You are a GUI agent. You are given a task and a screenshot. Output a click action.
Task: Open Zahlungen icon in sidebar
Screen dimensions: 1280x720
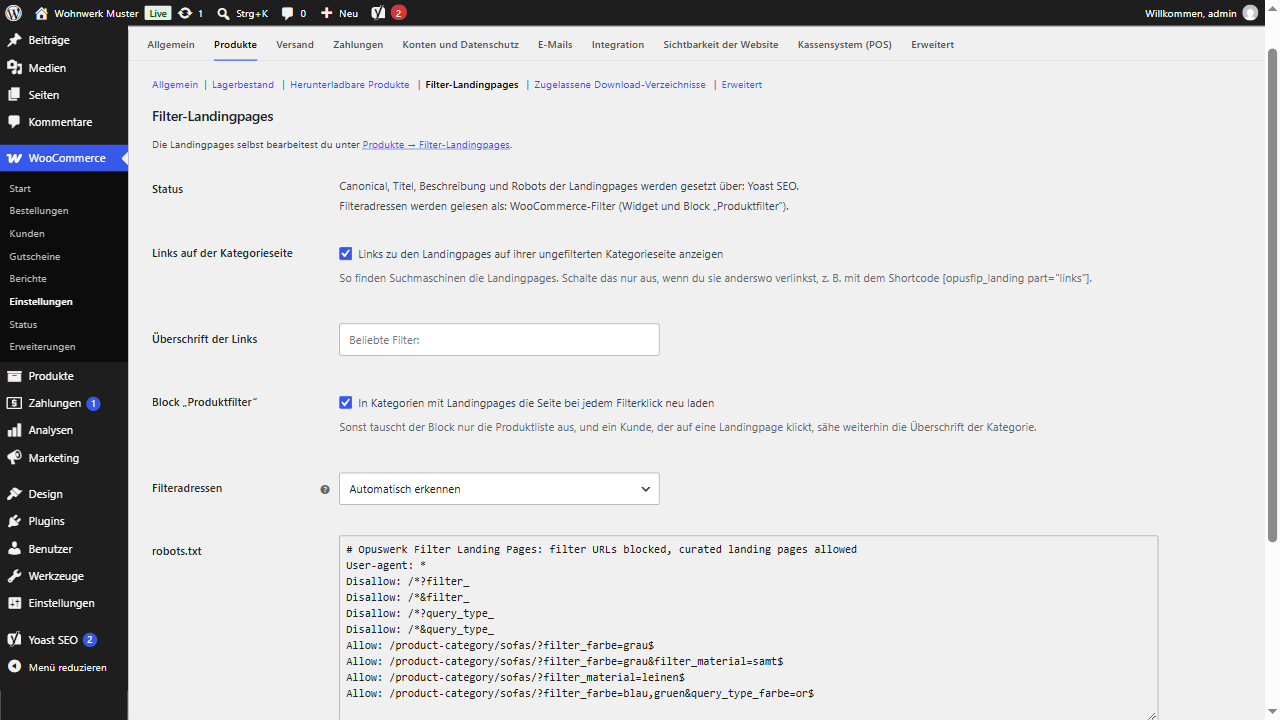coord(14,403)
